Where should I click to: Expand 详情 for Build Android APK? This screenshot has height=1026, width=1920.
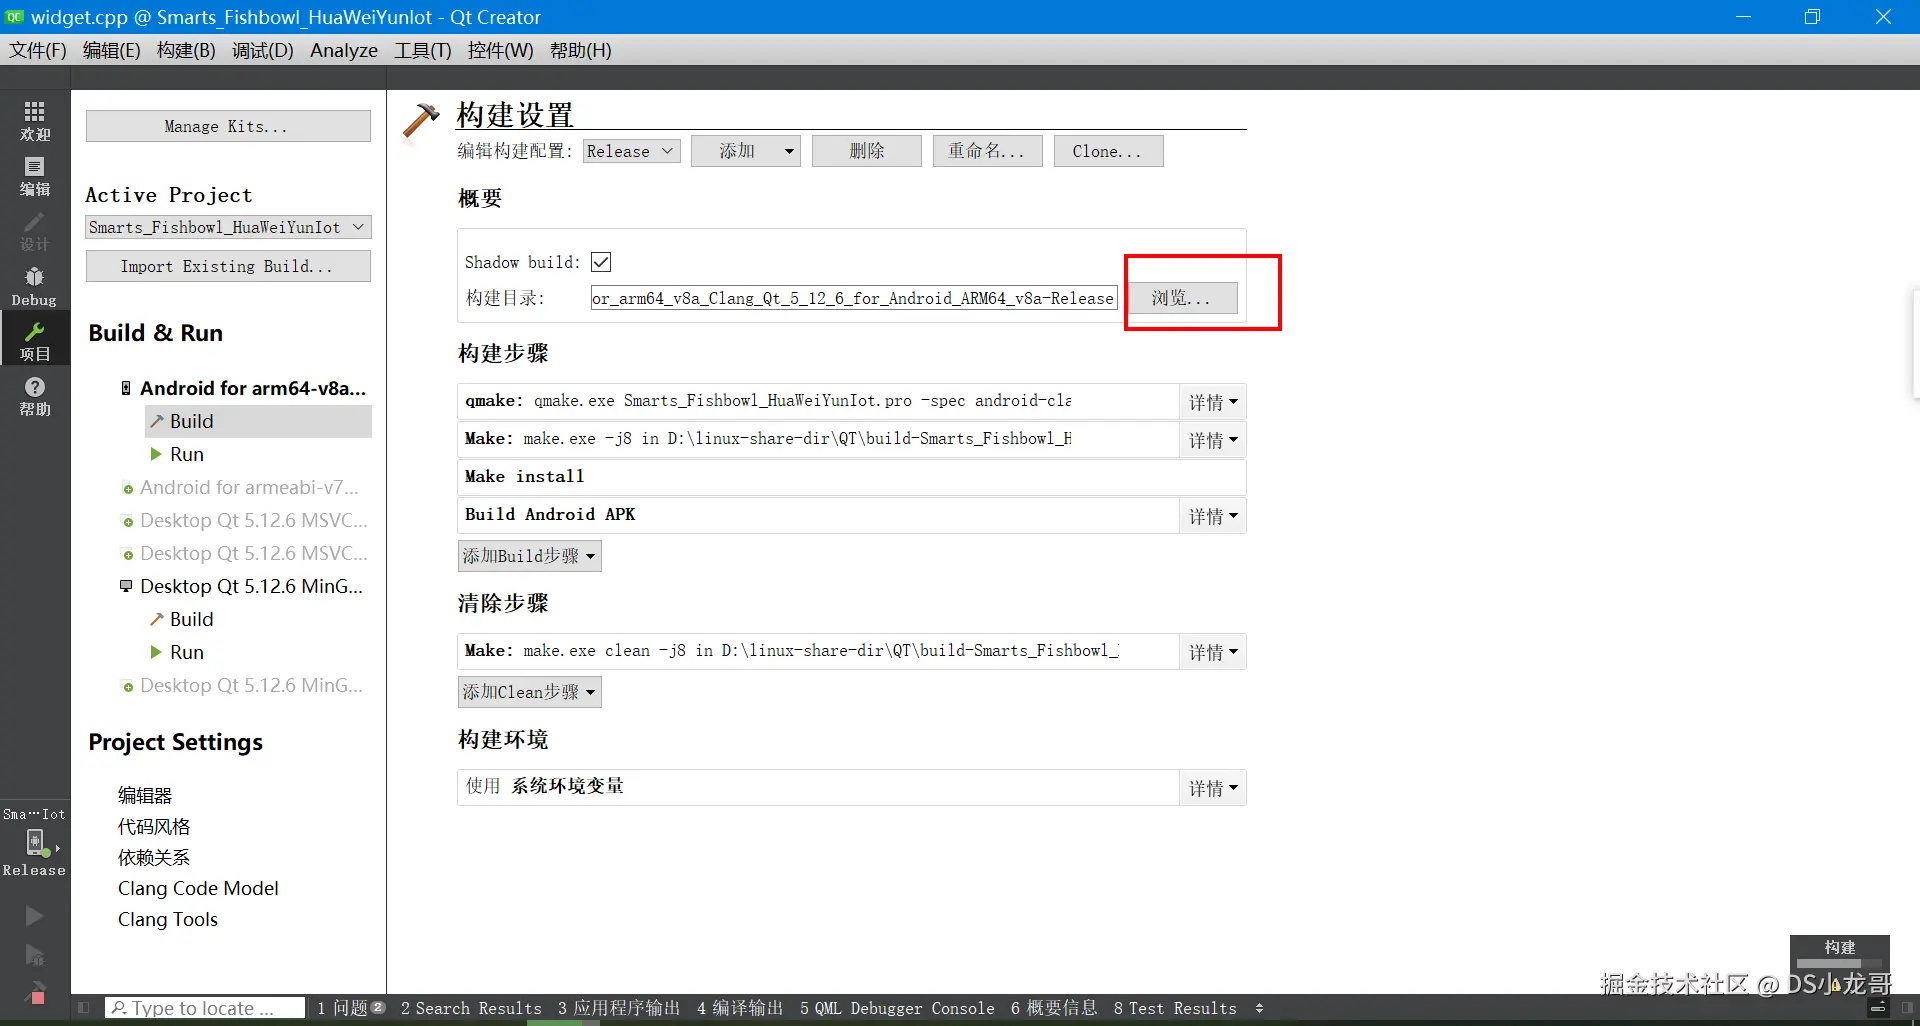click(1212, 516)
